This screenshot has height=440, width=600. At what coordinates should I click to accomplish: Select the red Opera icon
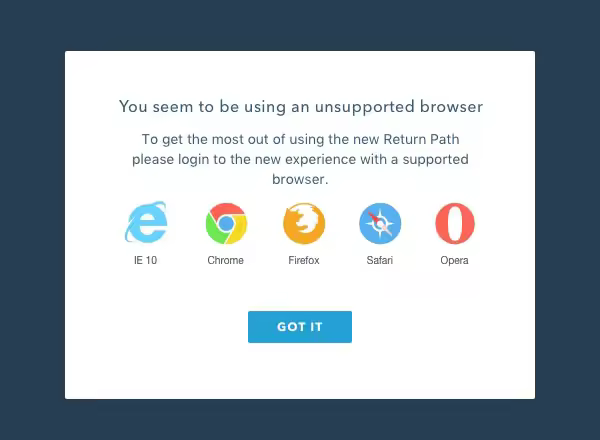pos(455,223)
